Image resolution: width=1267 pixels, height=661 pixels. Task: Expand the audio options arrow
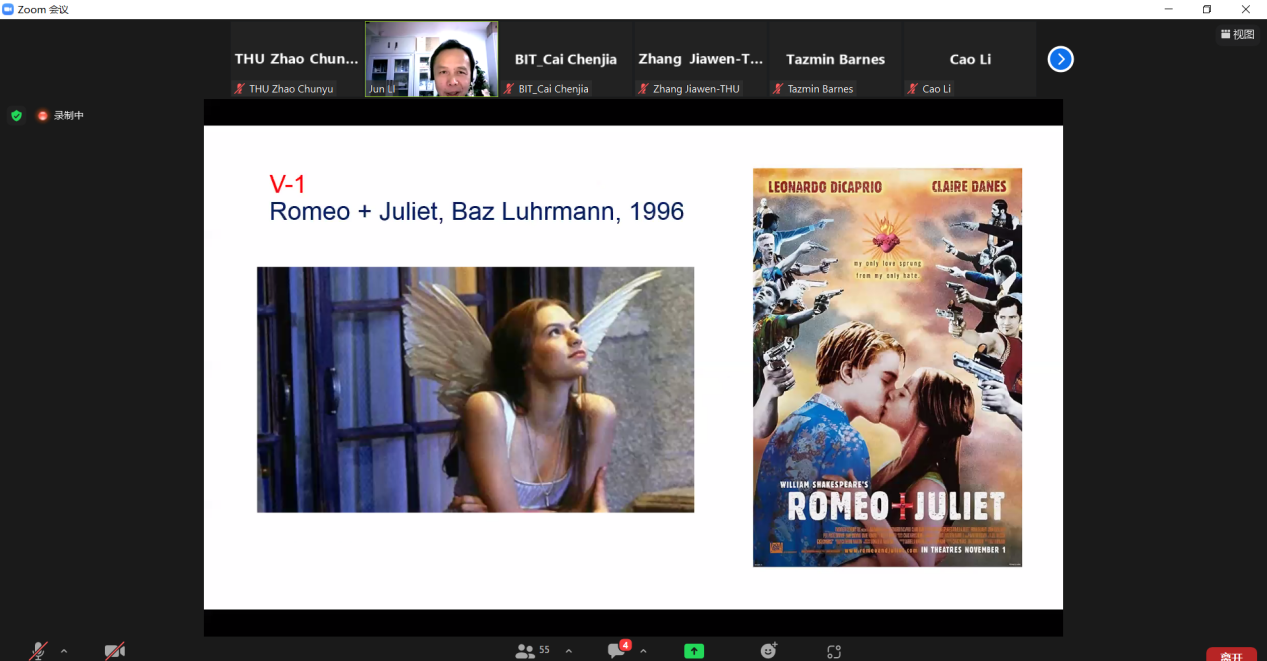click(64, 651)
